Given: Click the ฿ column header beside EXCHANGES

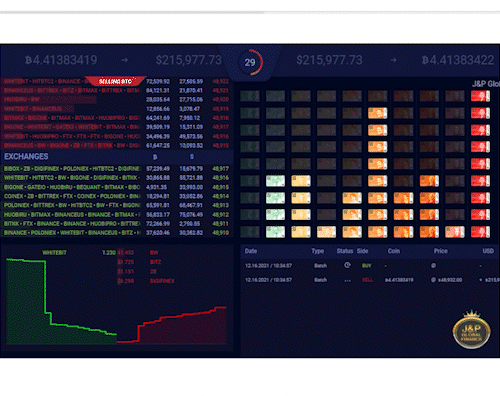Looking at the screenshot, I should point(155,157).
